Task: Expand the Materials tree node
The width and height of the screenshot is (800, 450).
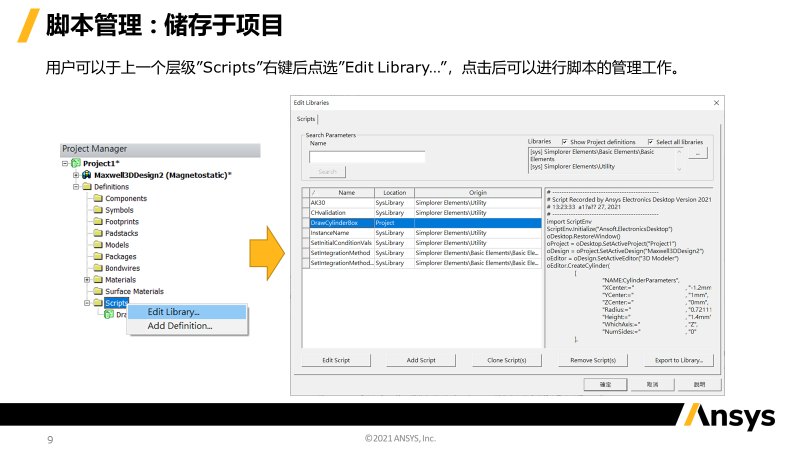Action: coord(87,280)
